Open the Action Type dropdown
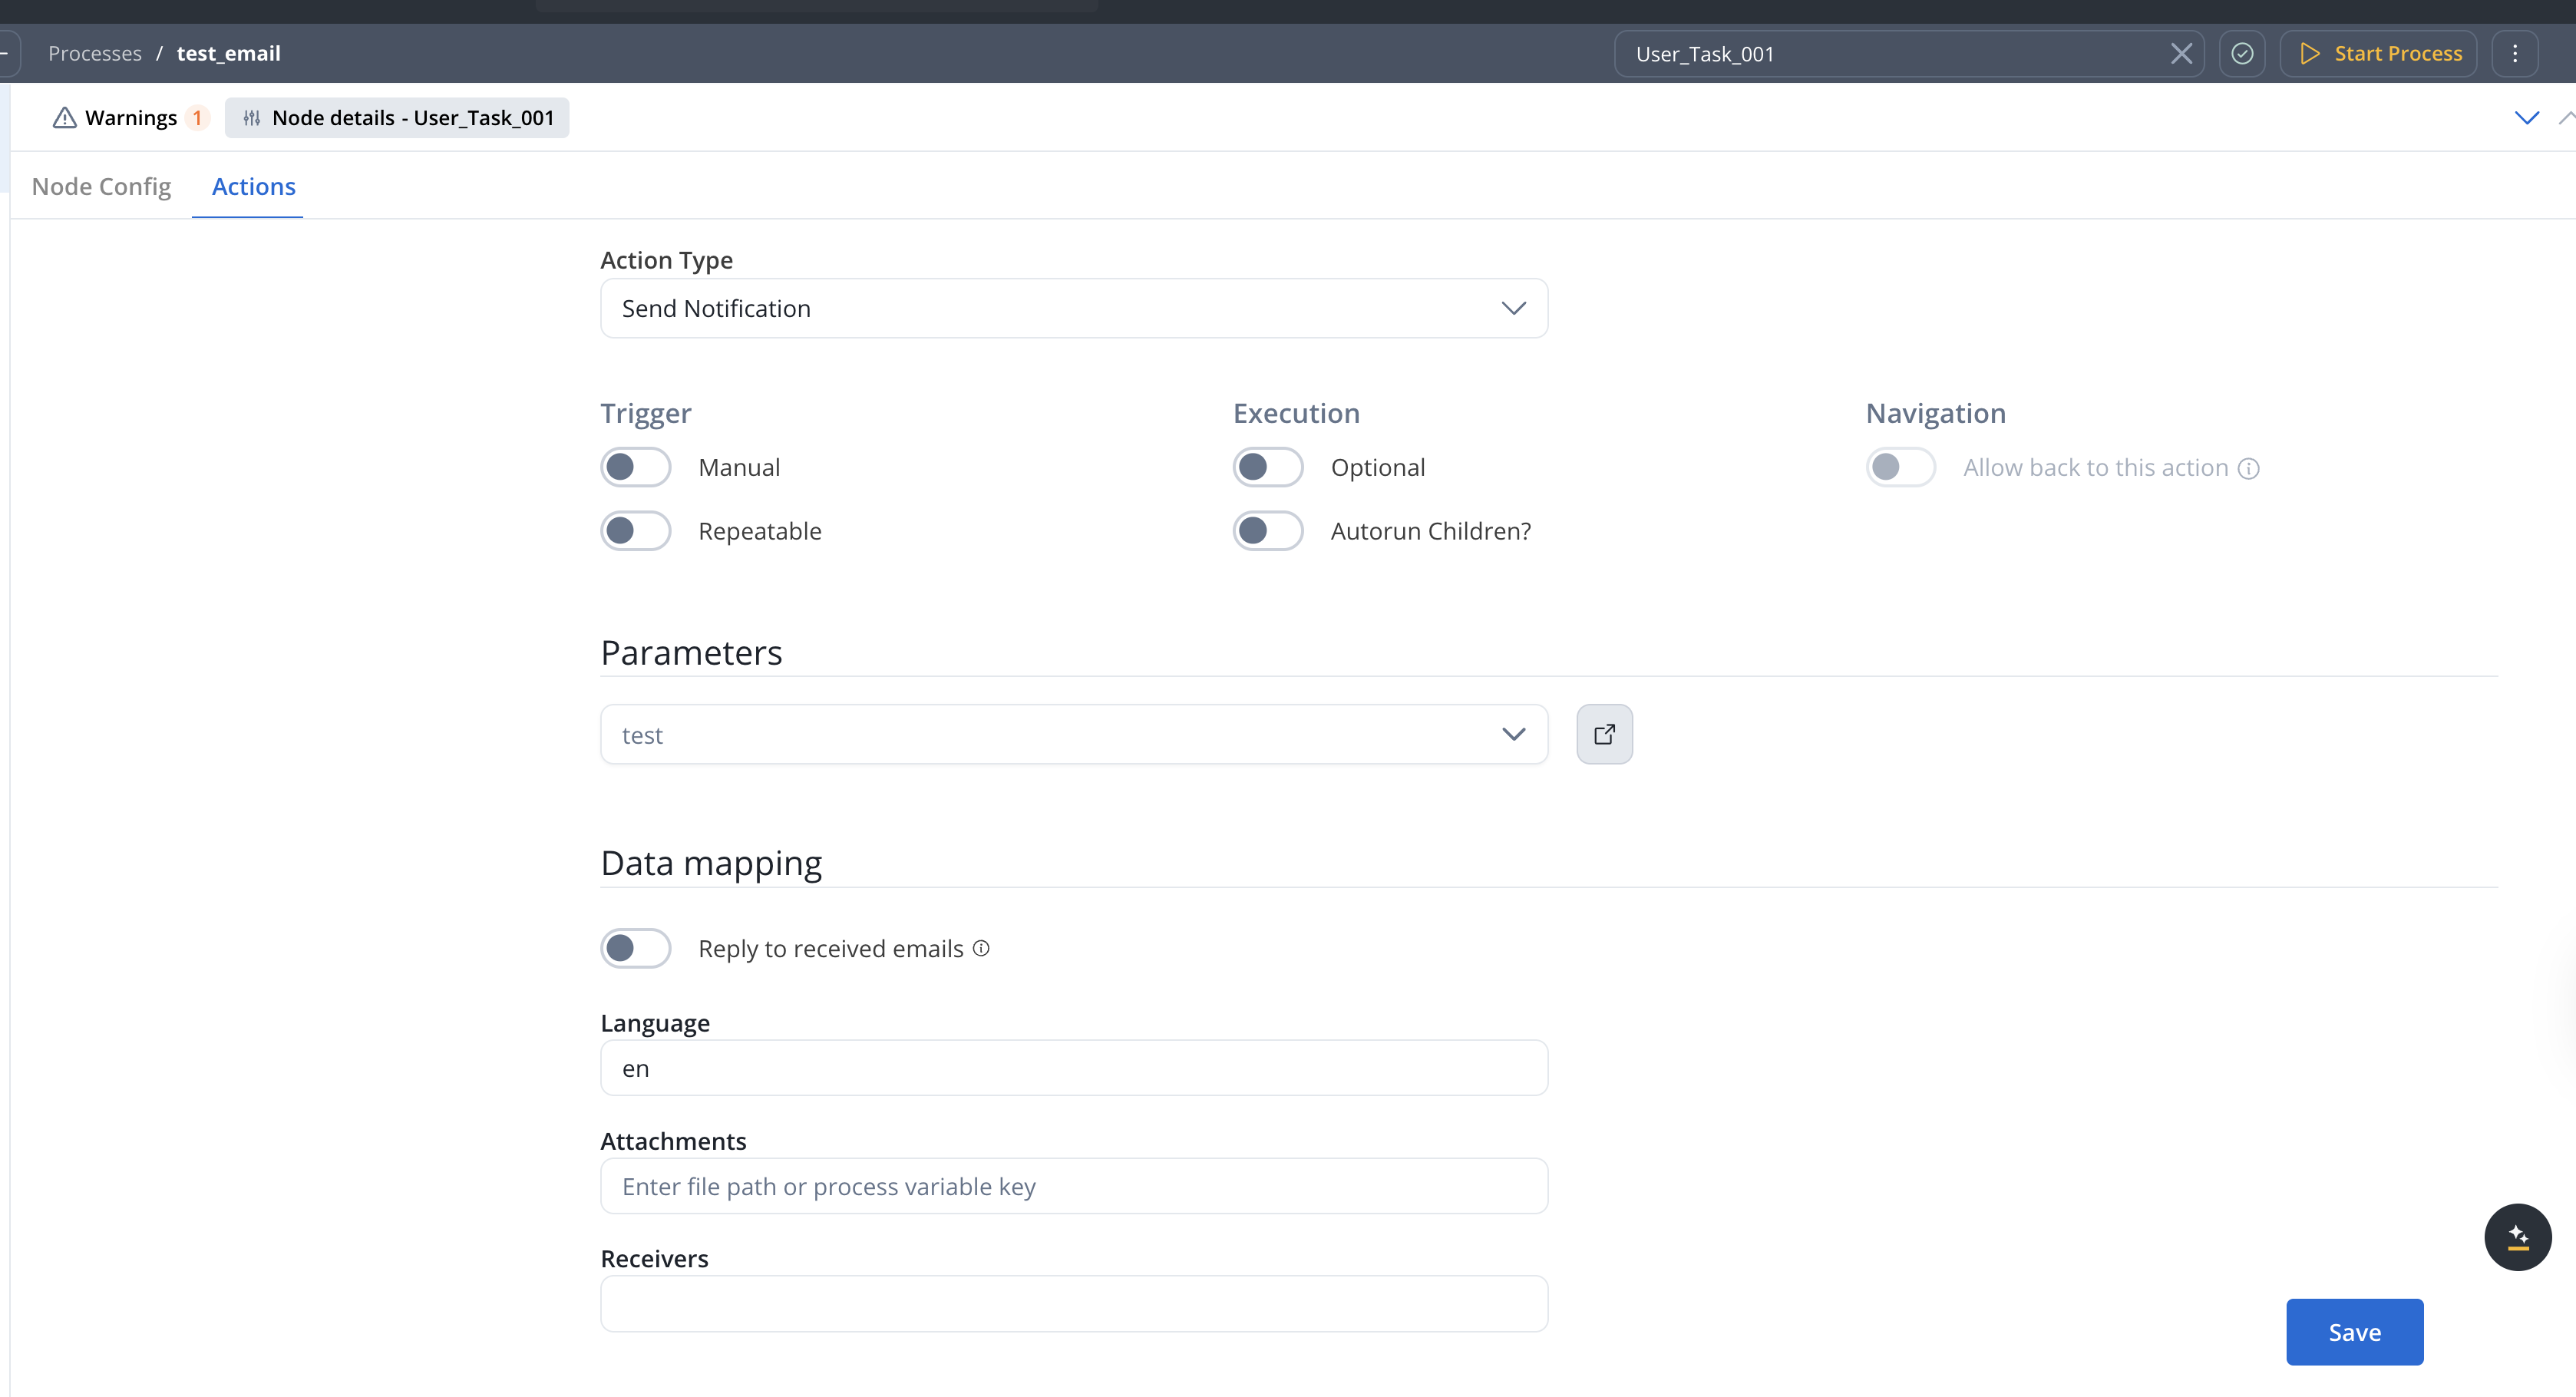This screenshot has height=1397, width=2576. click(x=1073, y=309)
